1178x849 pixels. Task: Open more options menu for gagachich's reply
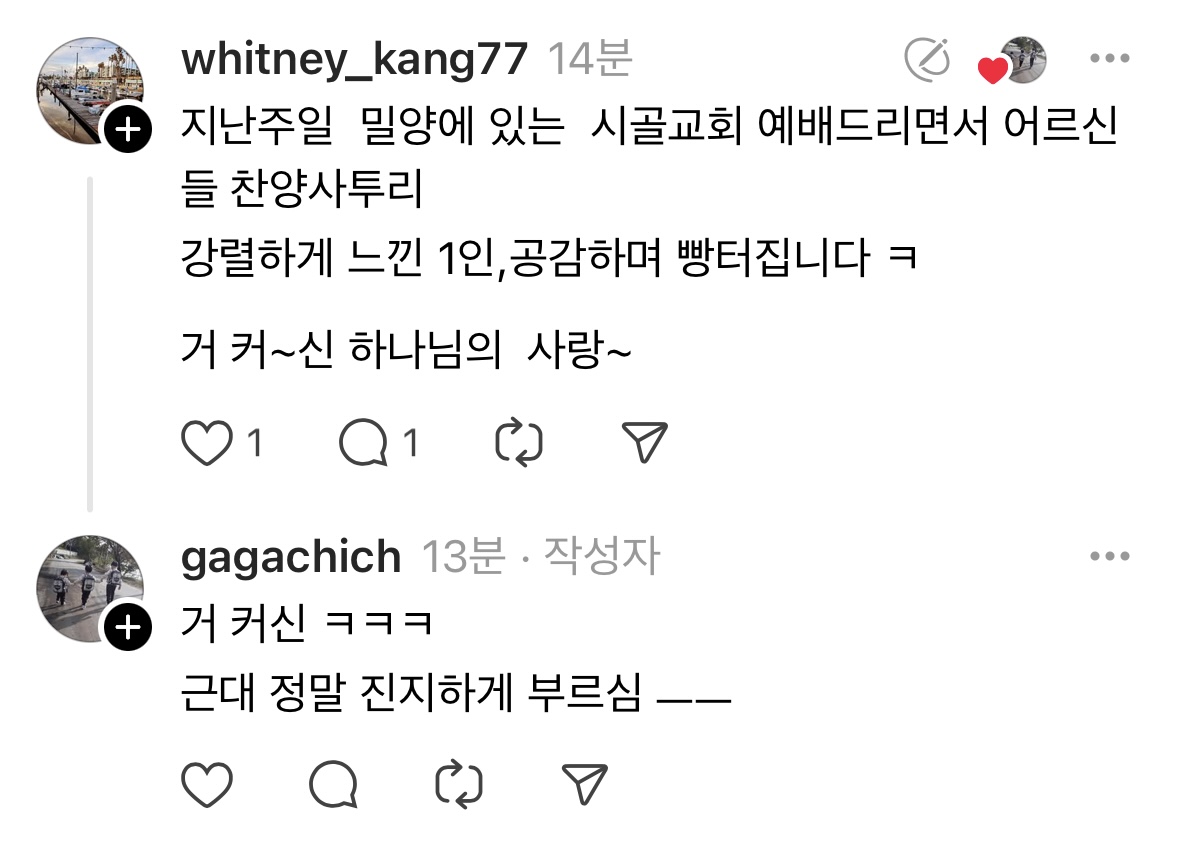click(x=1110, y=556)
